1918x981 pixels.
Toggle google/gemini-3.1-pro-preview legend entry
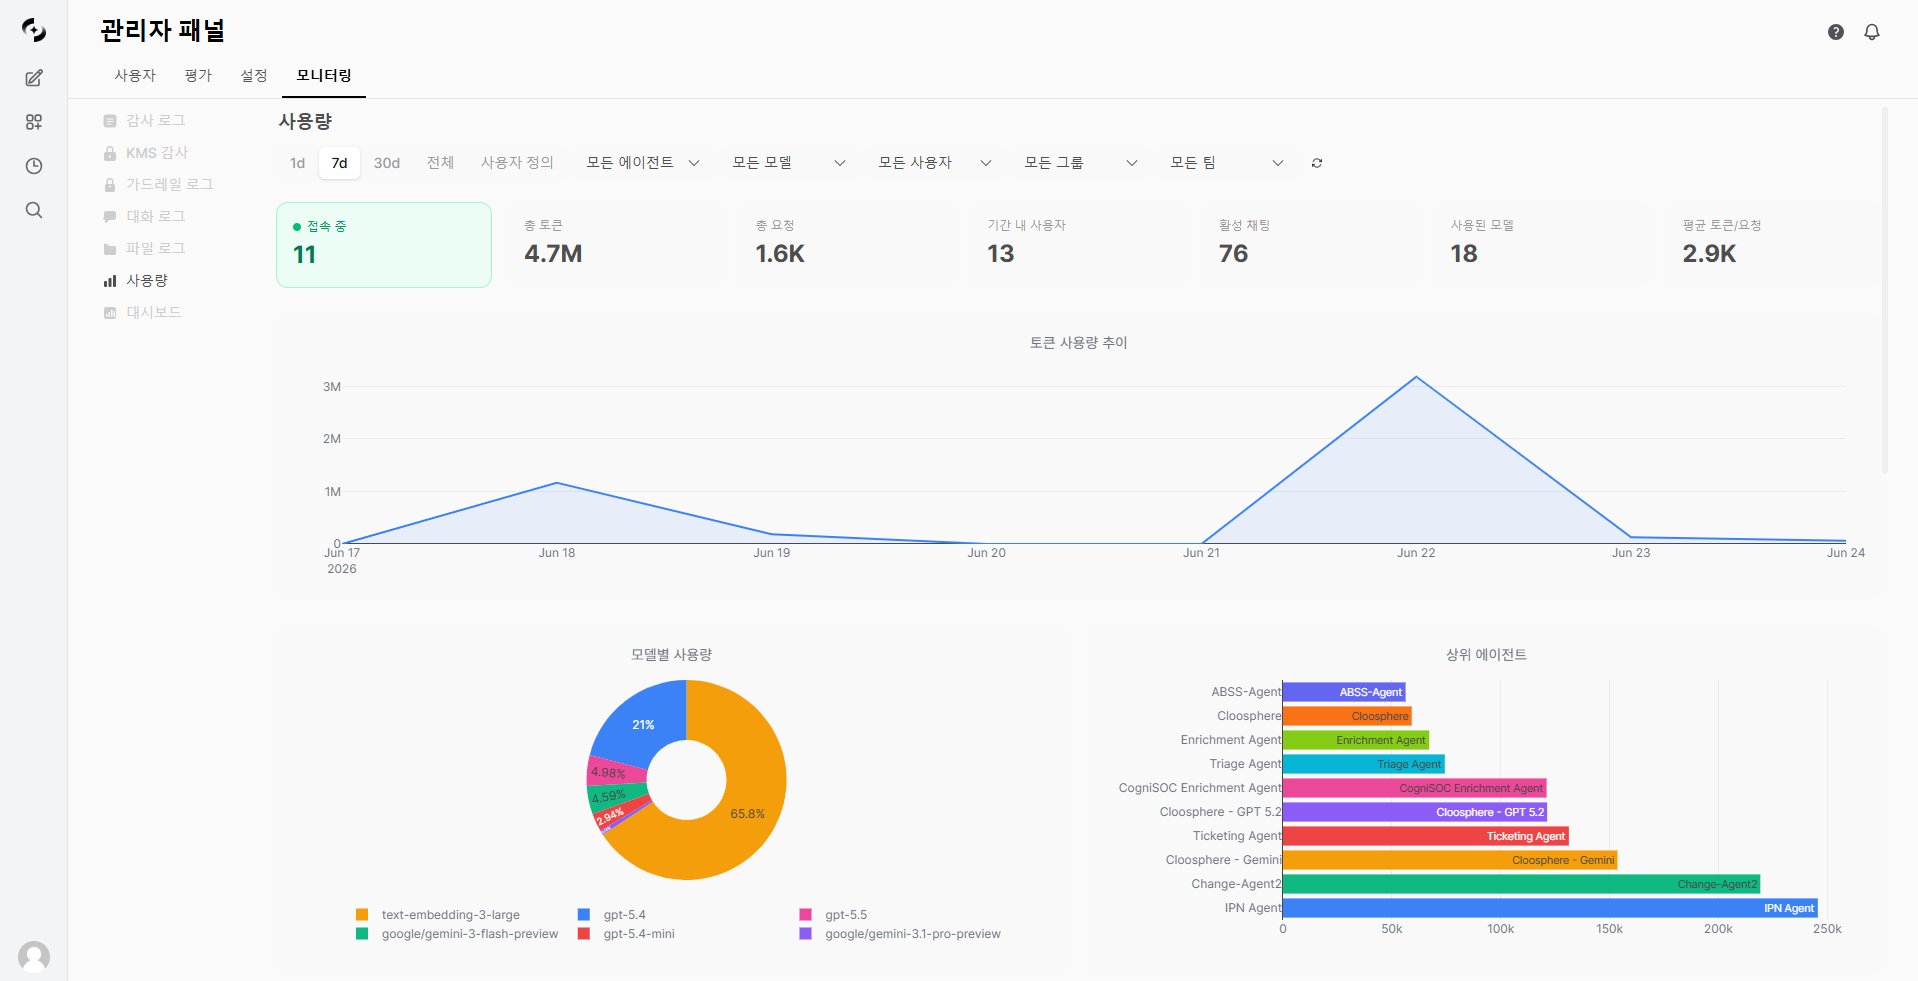coord(900,934)
